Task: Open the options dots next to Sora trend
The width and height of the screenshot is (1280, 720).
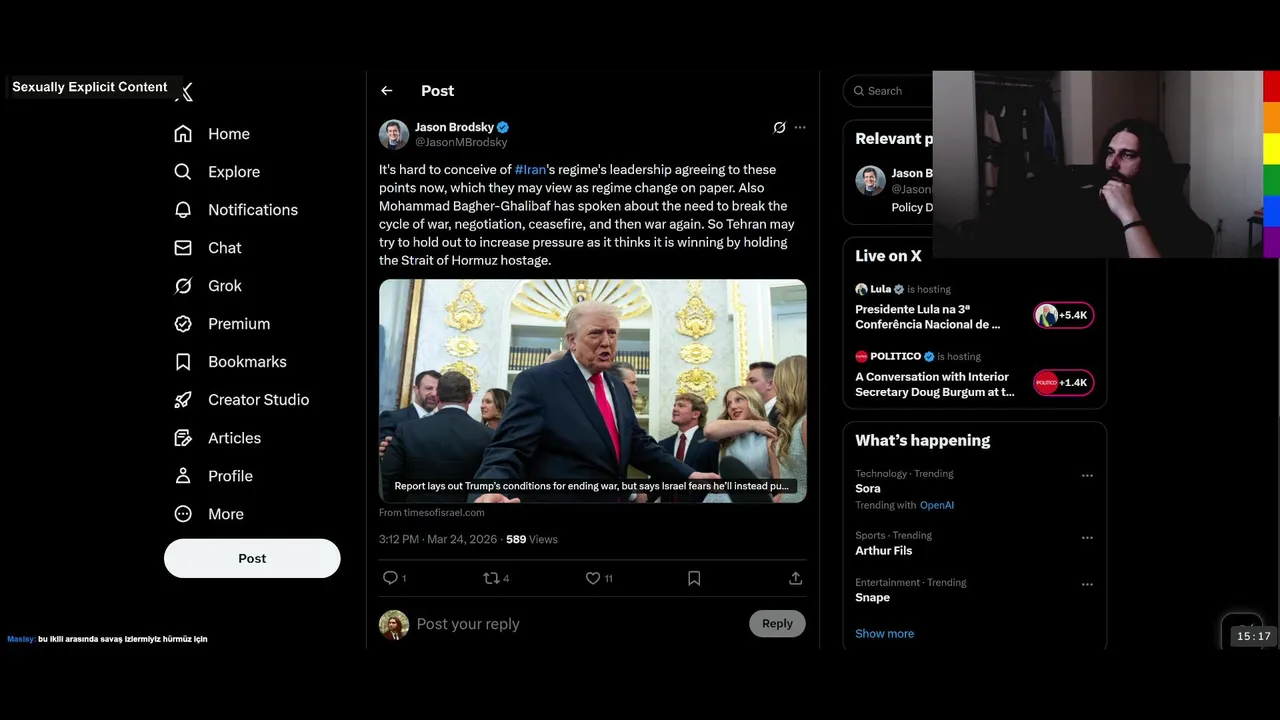Action: click(x=1087, y=476)
